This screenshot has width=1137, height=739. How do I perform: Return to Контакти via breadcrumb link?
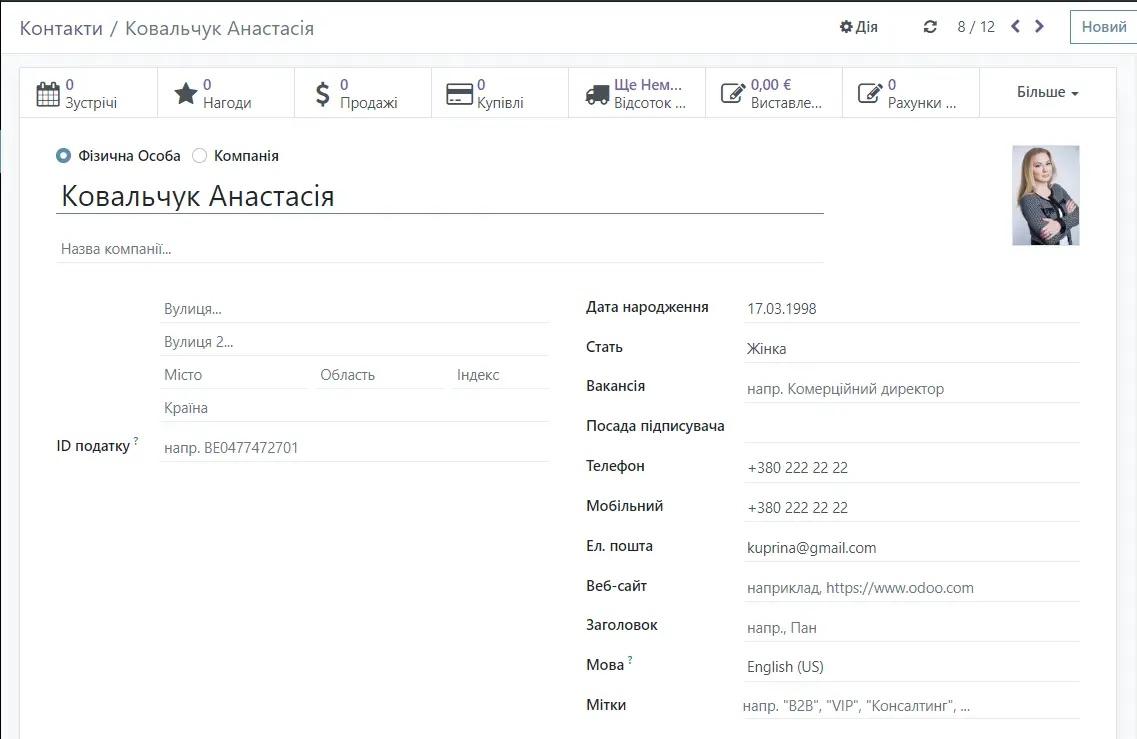(x=62, y=28)
